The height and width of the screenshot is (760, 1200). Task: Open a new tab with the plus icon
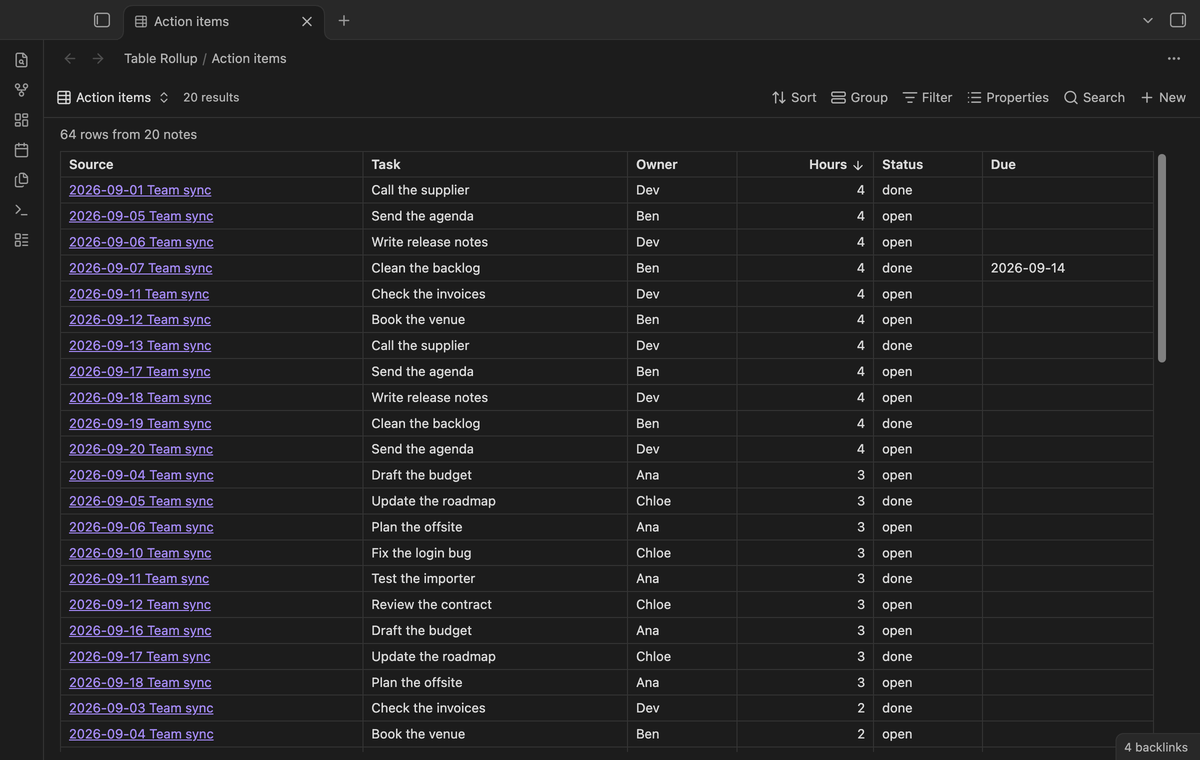click(344, 20)
